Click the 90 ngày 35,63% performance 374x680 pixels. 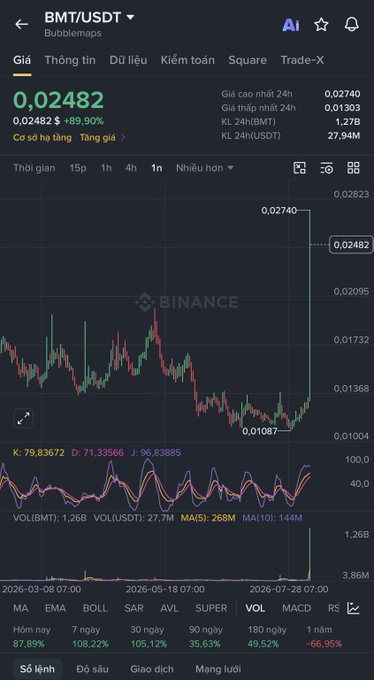pos(206,637)
